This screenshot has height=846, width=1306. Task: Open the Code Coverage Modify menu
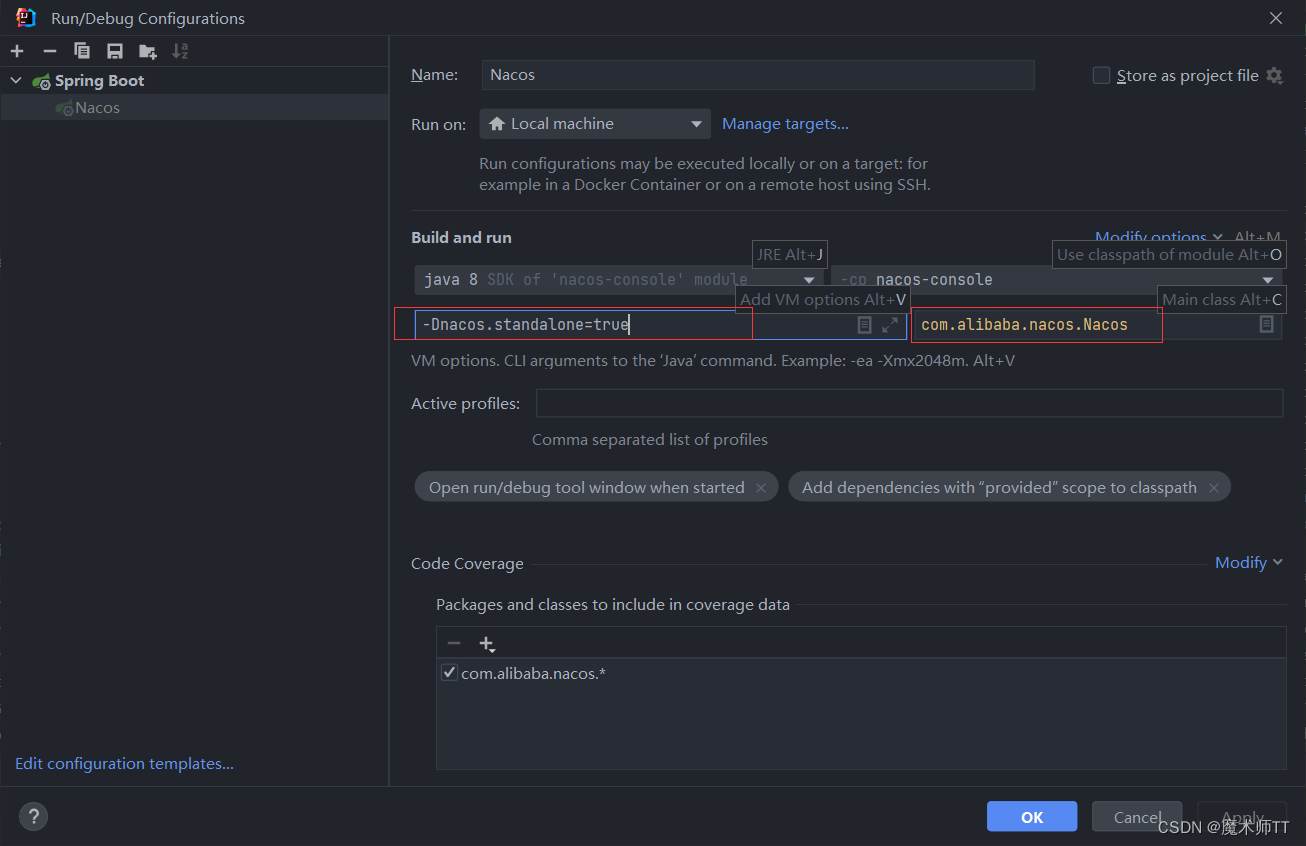point(1249,563)
